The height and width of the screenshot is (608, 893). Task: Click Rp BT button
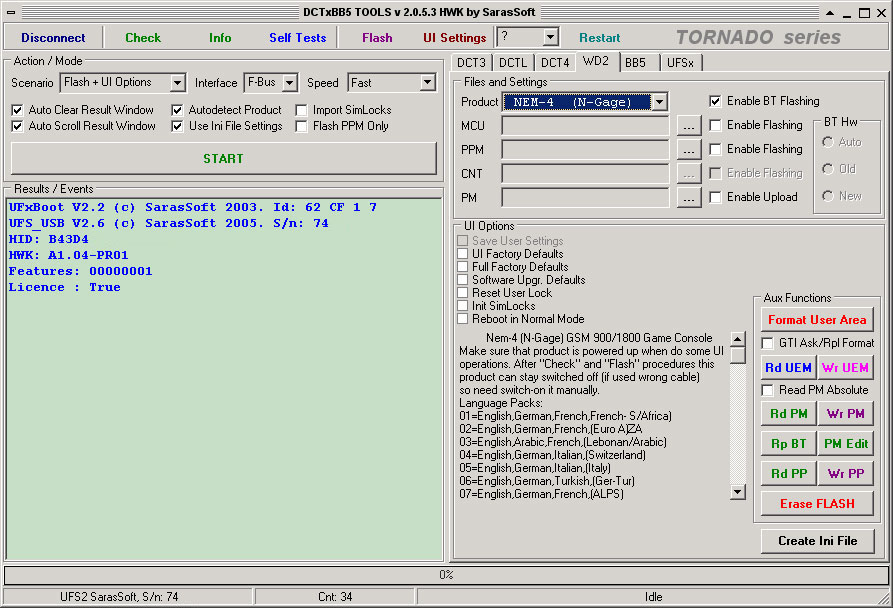coord(789,443)
